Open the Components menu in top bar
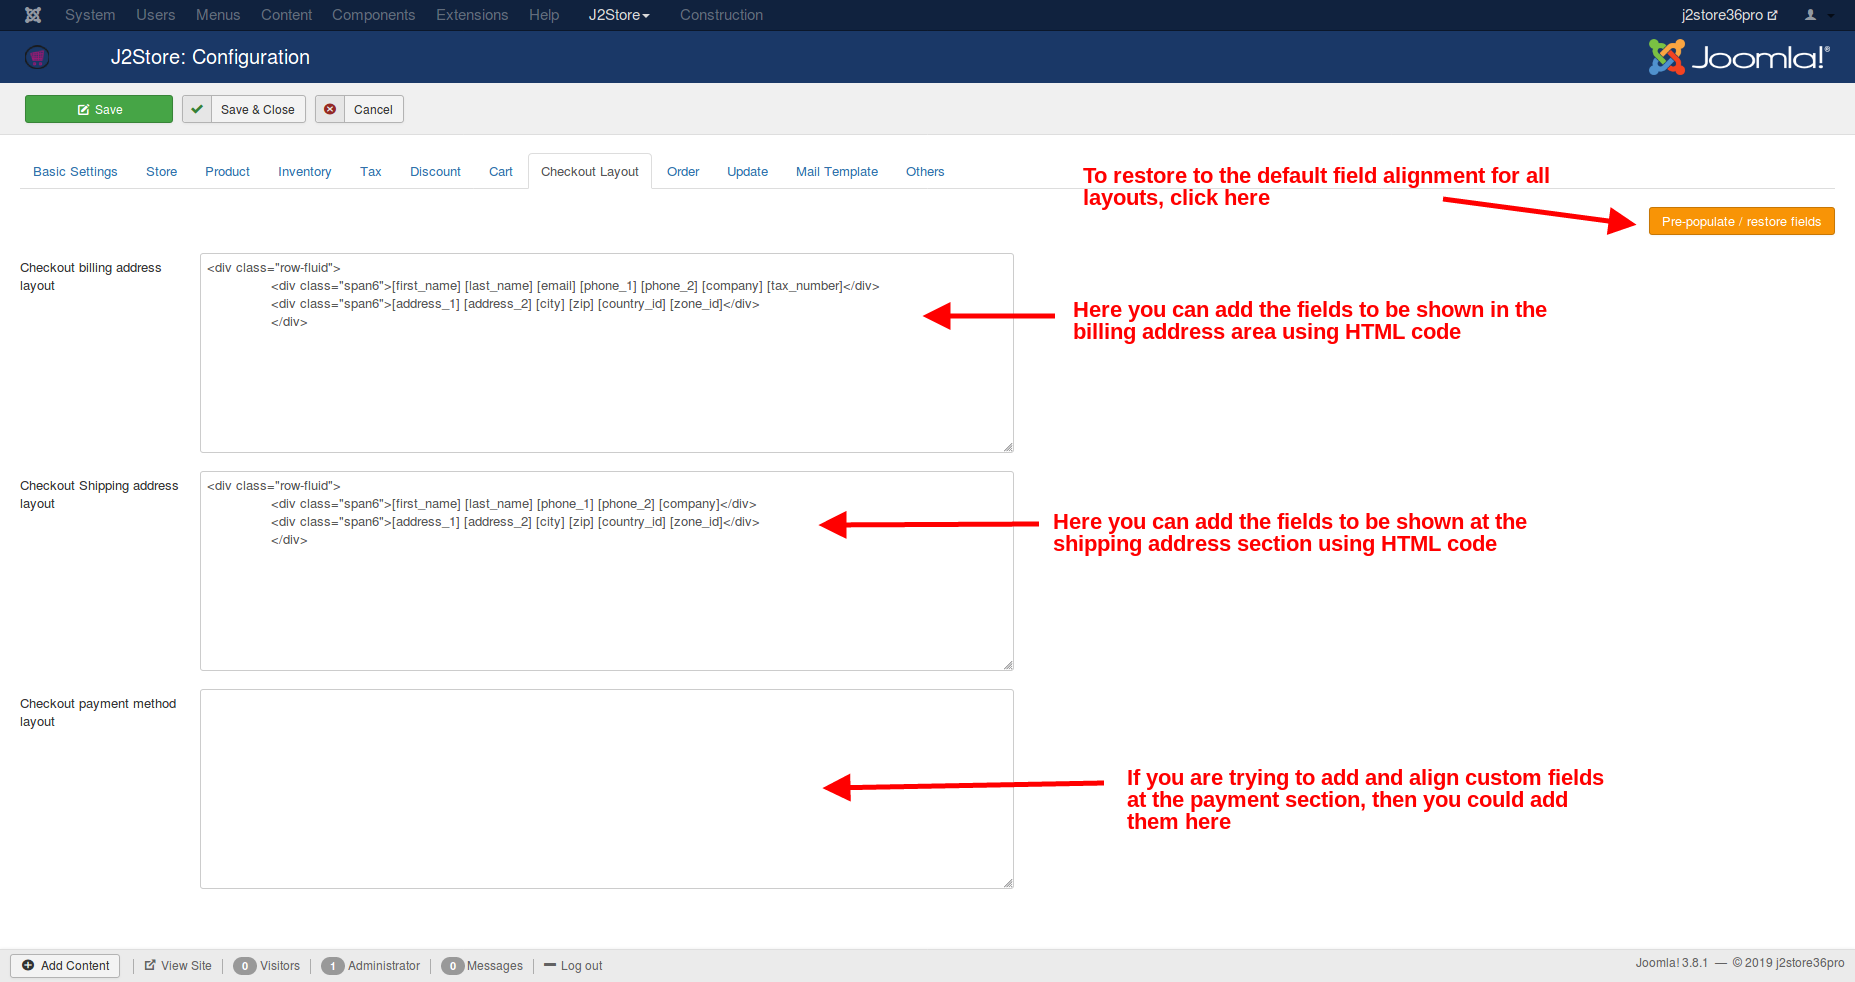 373,15
